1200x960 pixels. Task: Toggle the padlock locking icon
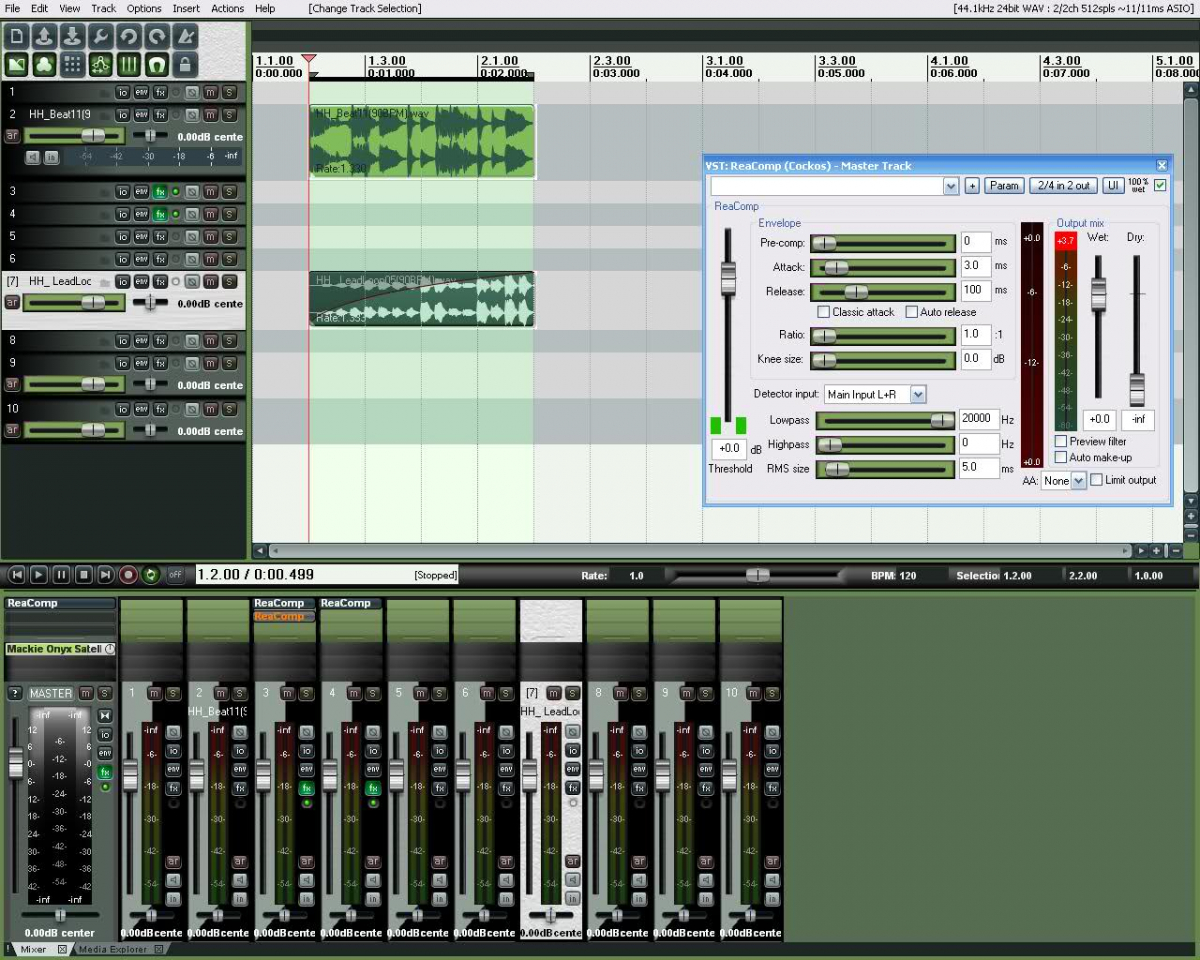[x=185, y=65]
